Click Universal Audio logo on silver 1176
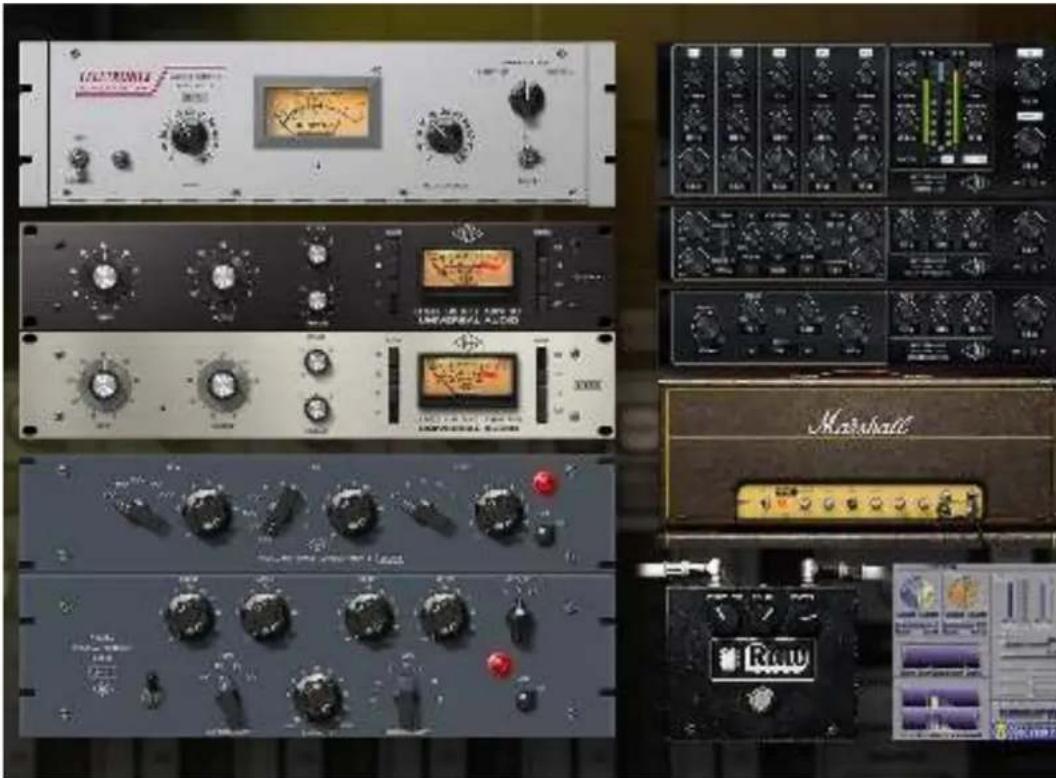 [467, 343]
